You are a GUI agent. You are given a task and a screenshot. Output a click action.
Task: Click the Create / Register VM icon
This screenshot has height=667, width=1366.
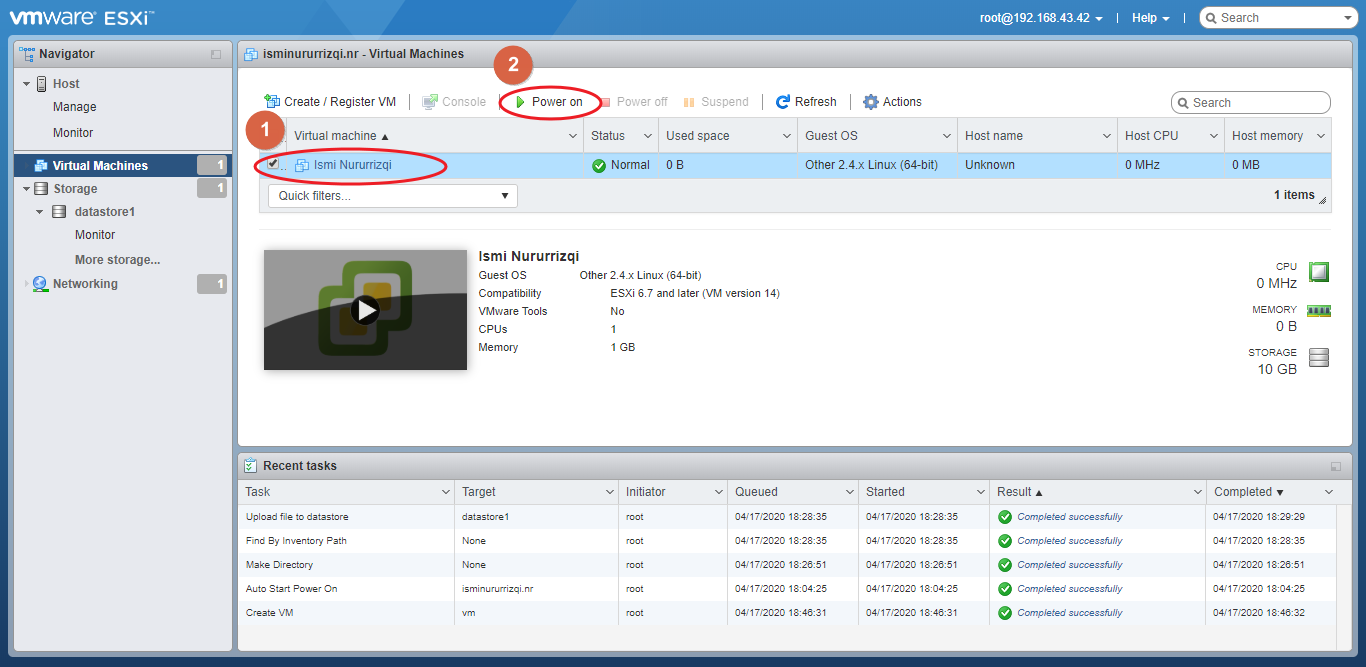pyautogui.click(x=271, y=101)
